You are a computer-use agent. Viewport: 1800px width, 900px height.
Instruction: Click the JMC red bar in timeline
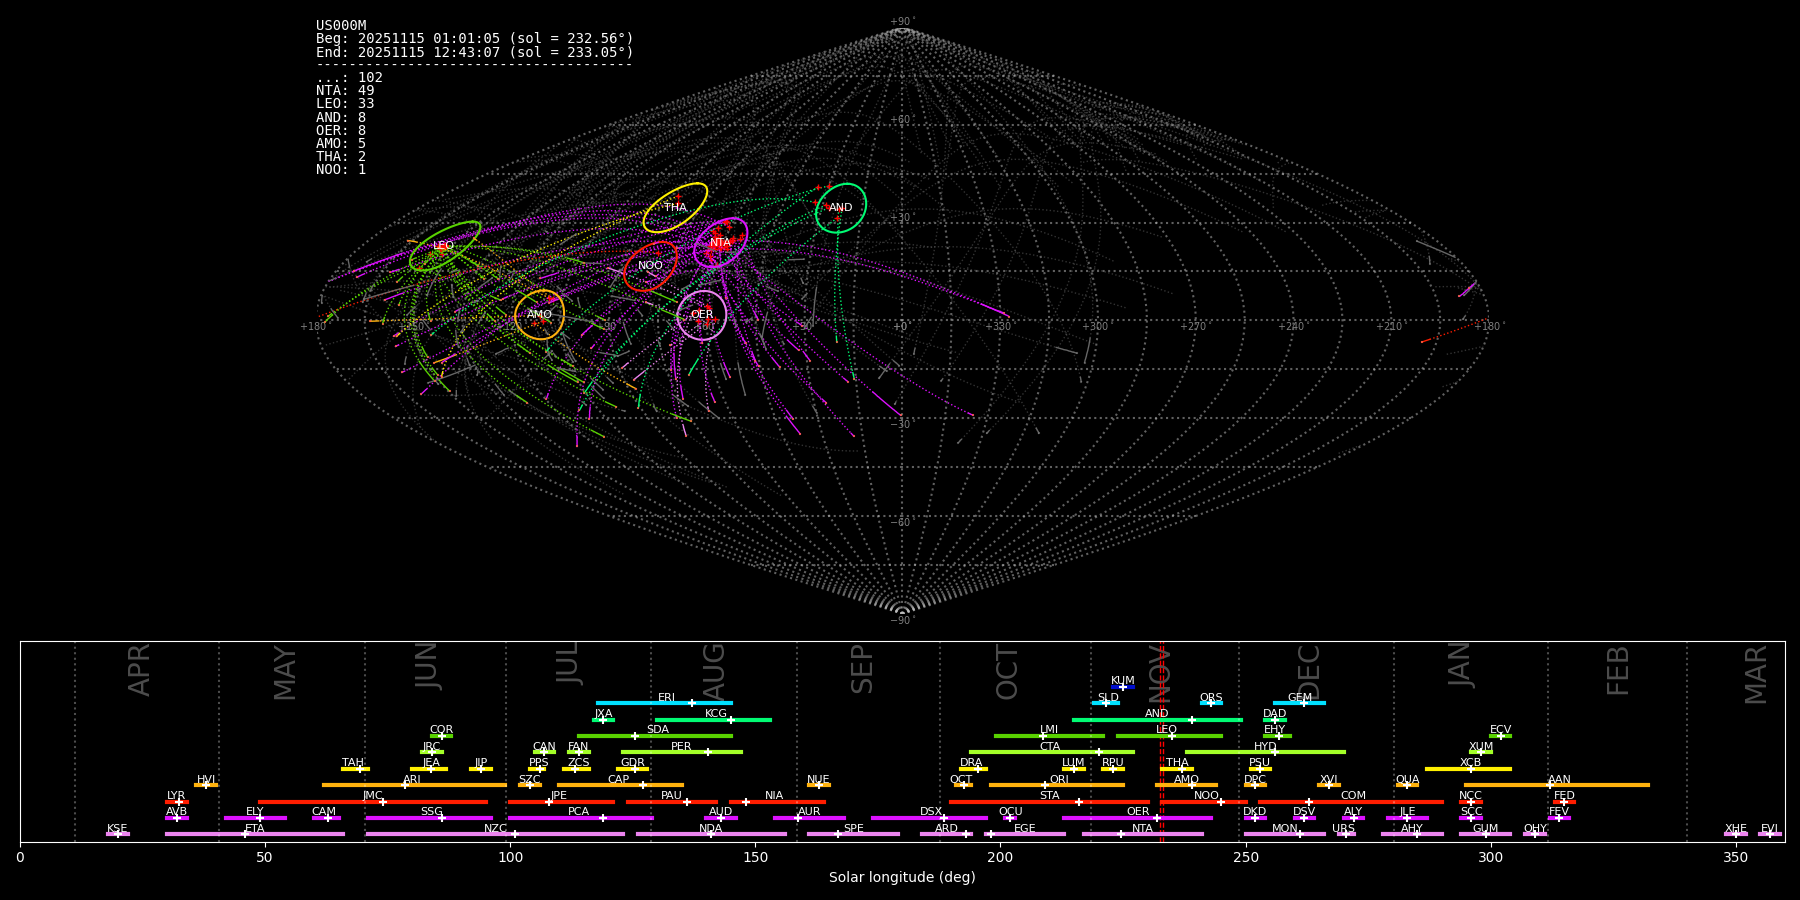click(x=373, y=802)
